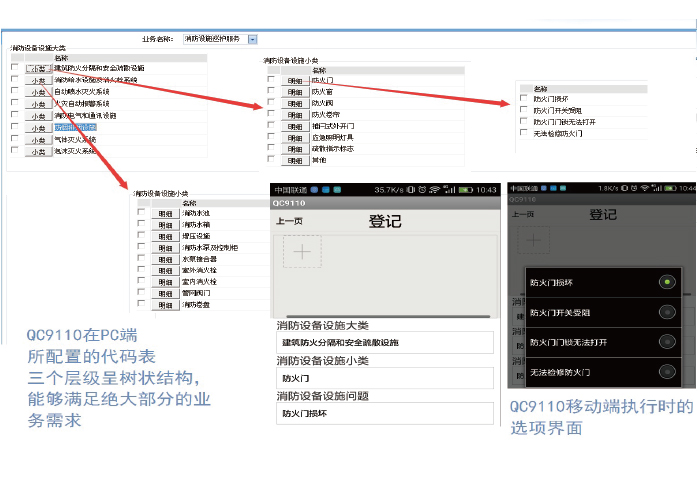Check the box beside 建筑防火分隔和安全疏散设施
This screenshot has height=500, width=700.
(15, 68)
